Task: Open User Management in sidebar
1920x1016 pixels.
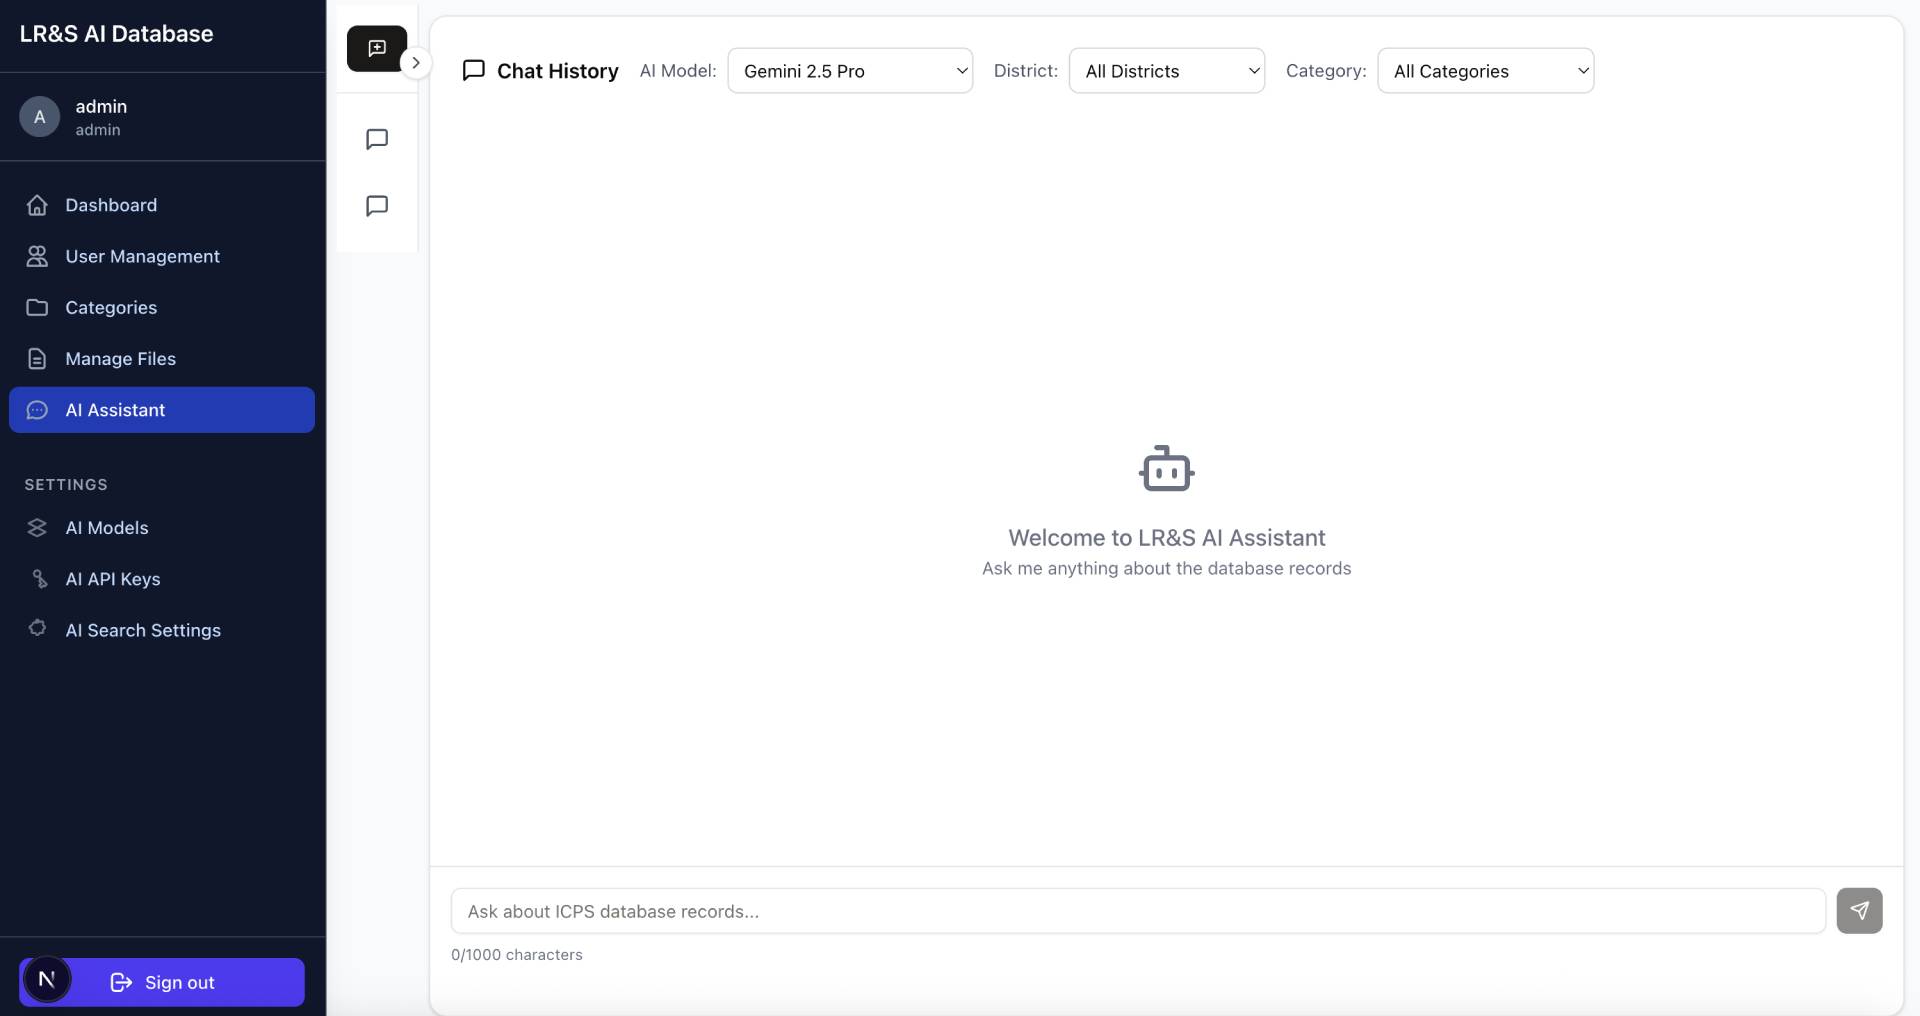Action: [142, 256]
